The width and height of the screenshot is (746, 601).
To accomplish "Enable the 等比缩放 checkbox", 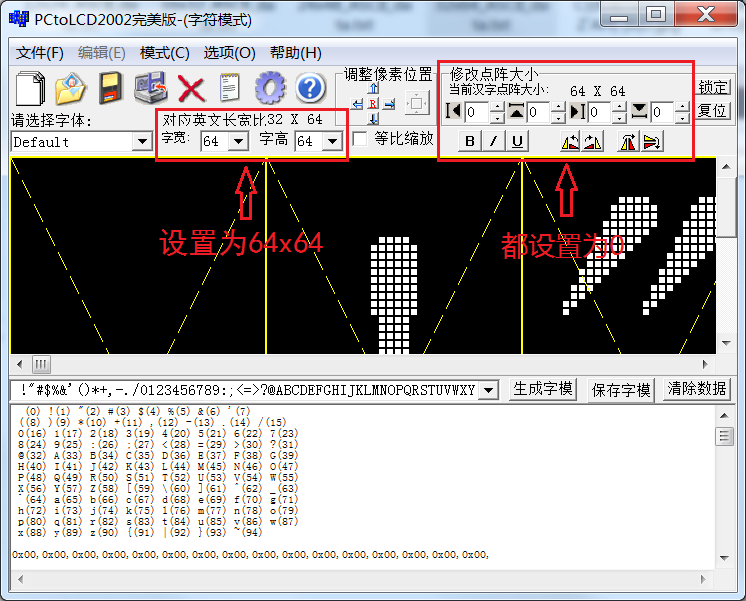I will pos(360,139).
